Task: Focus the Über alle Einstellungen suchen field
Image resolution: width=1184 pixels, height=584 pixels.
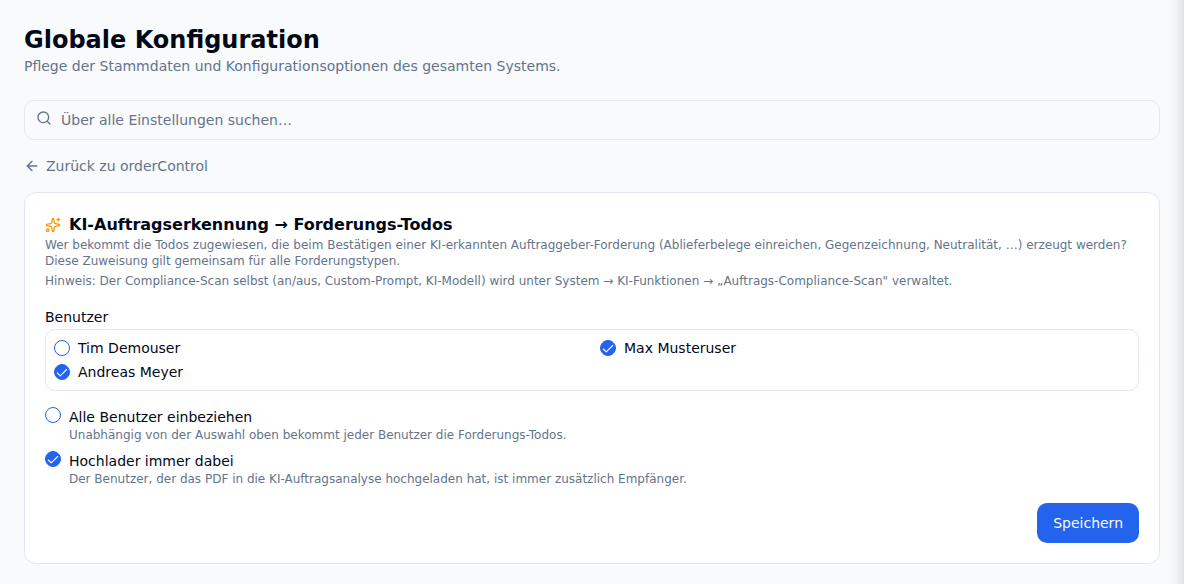Action: 591,120
